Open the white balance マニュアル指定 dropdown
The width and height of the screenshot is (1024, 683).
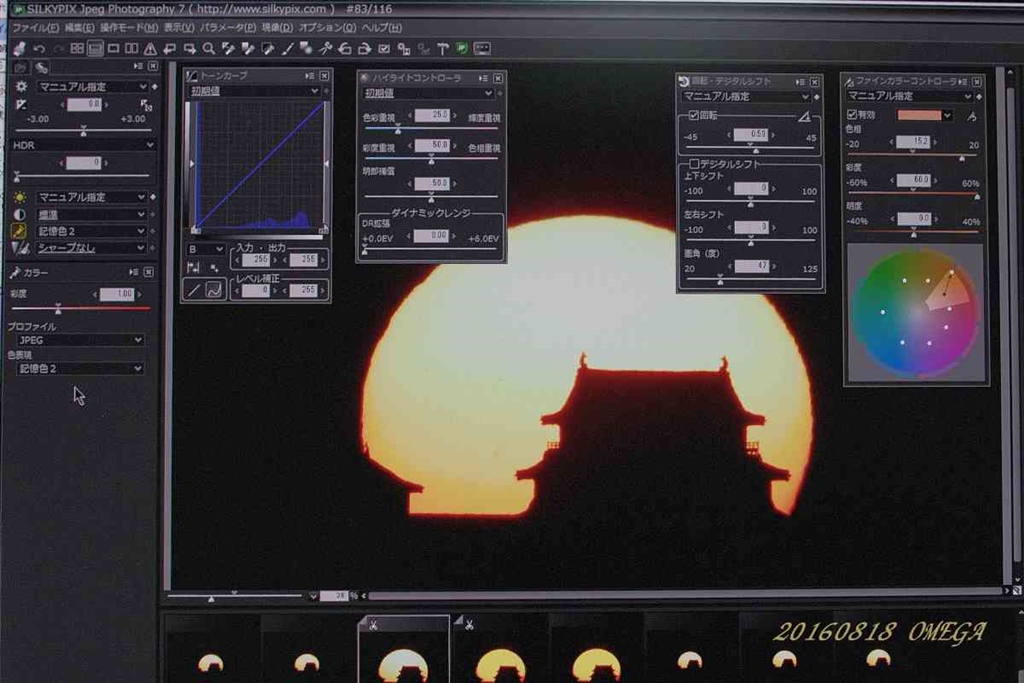click(91, 197)
